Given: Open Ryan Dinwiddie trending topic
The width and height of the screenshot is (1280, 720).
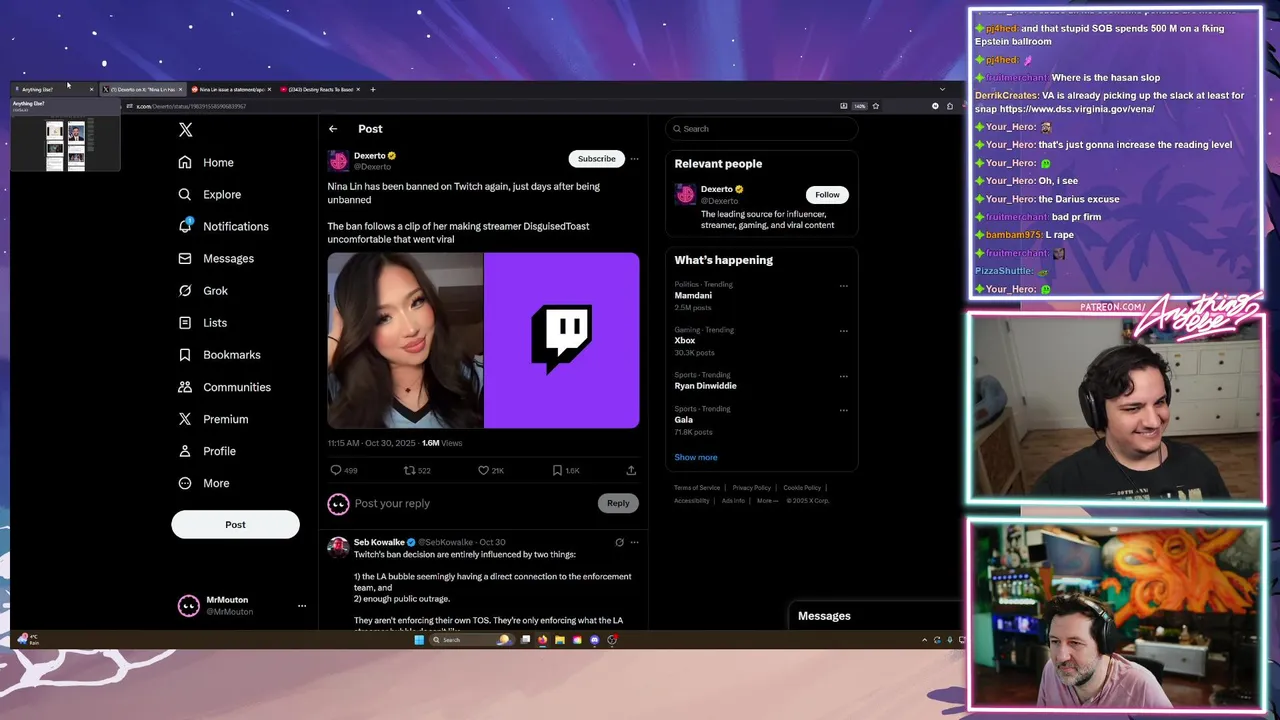Looking at the screenshot, I should [x=705, y=386].
